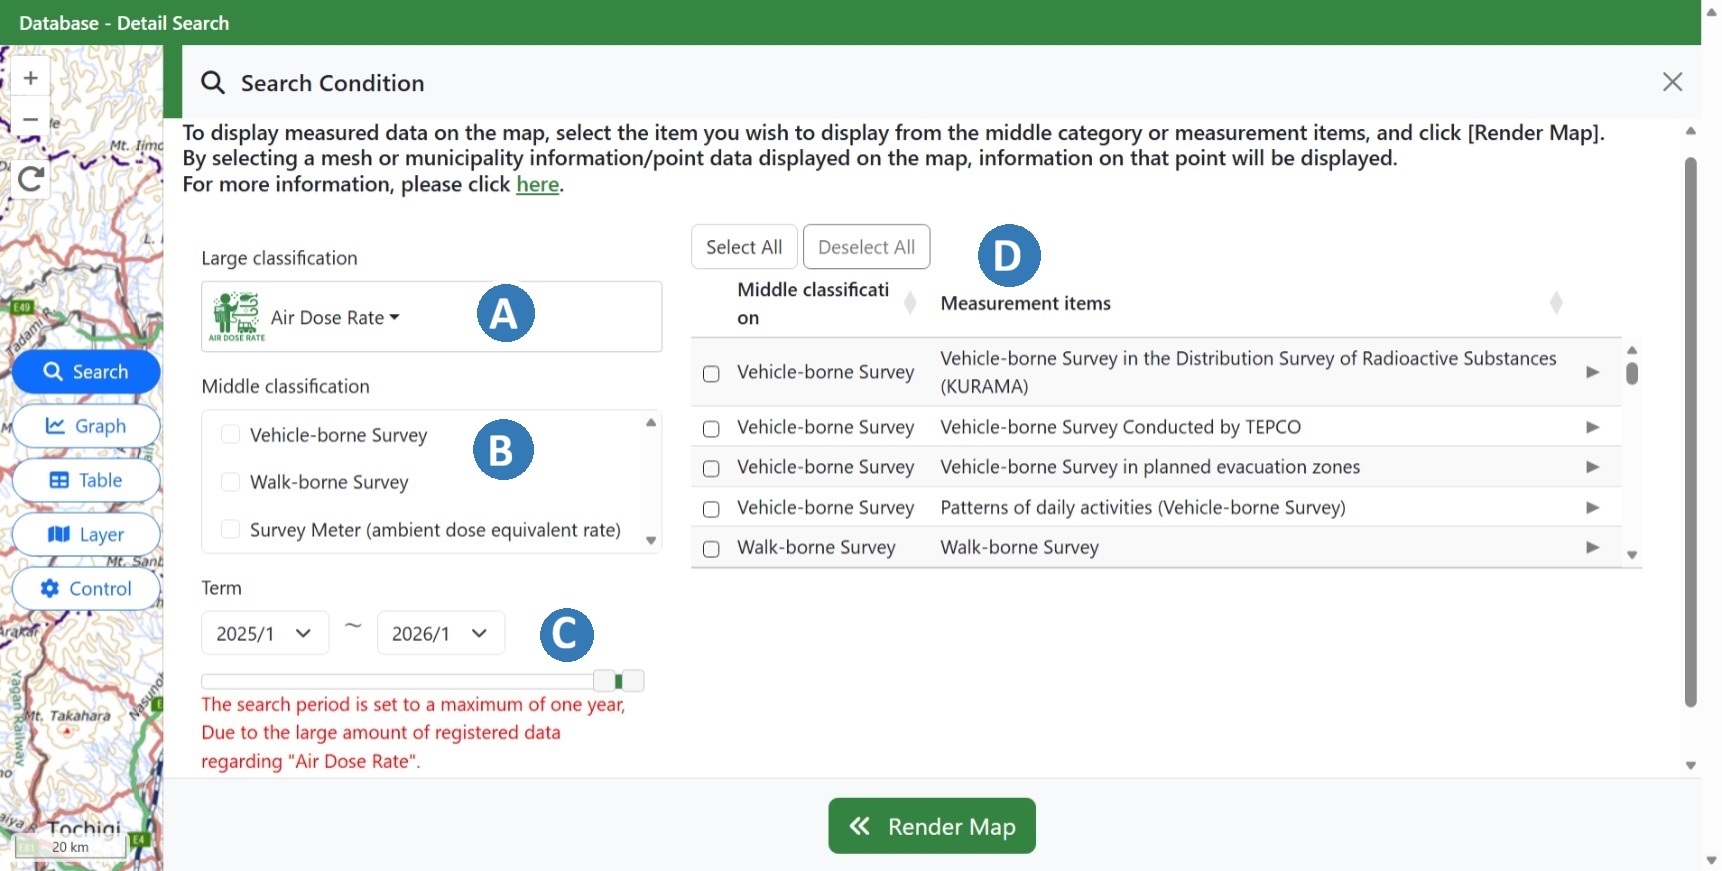This screenshot has height=871, width=1722.
Task: Open the term start date 2025/1 dropdown
Action: (x=264, y=633)
